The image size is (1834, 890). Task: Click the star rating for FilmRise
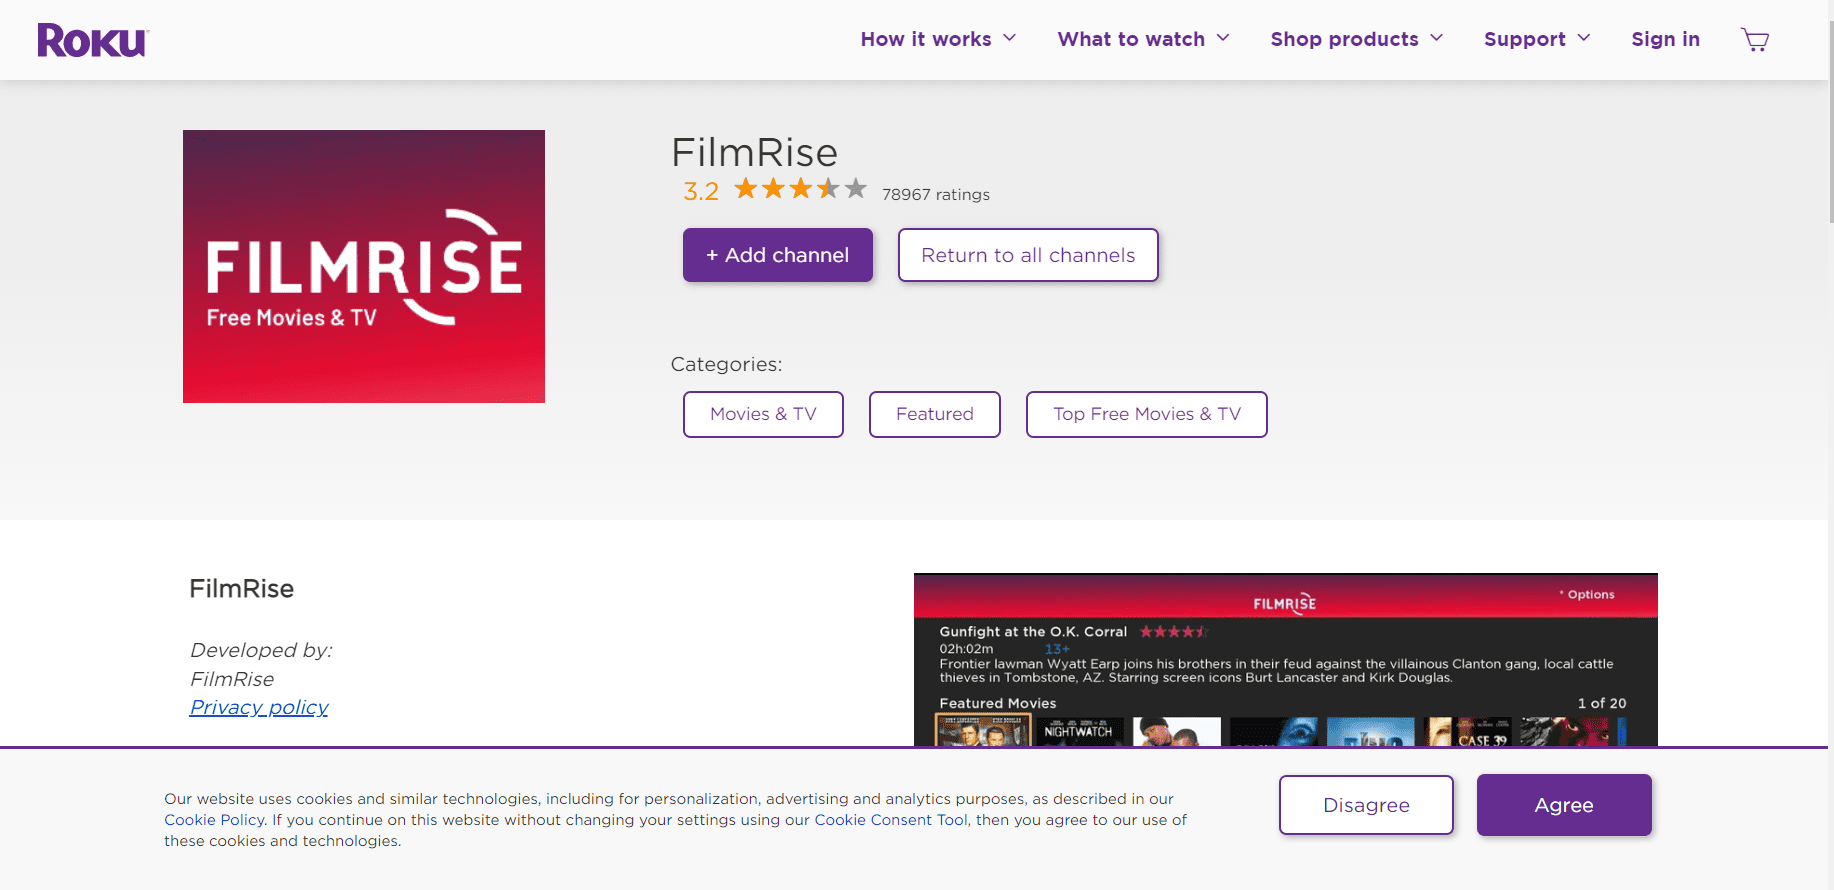(x=799, y=189)
